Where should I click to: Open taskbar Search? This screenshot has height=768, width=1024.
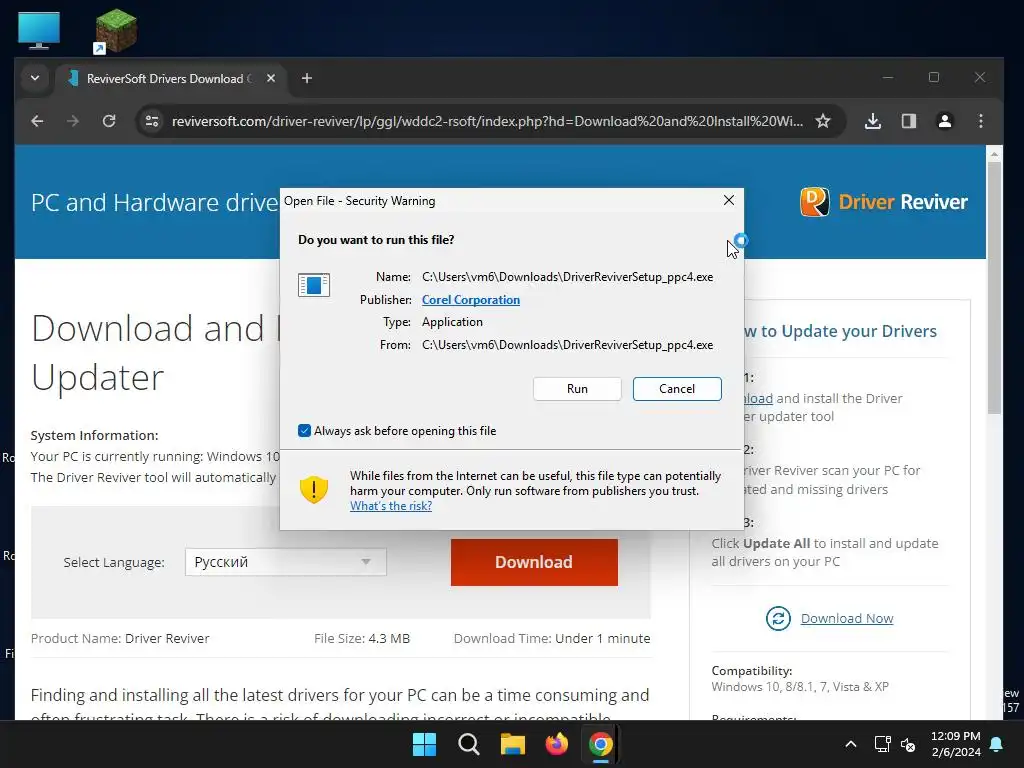(x=468, y=744)
